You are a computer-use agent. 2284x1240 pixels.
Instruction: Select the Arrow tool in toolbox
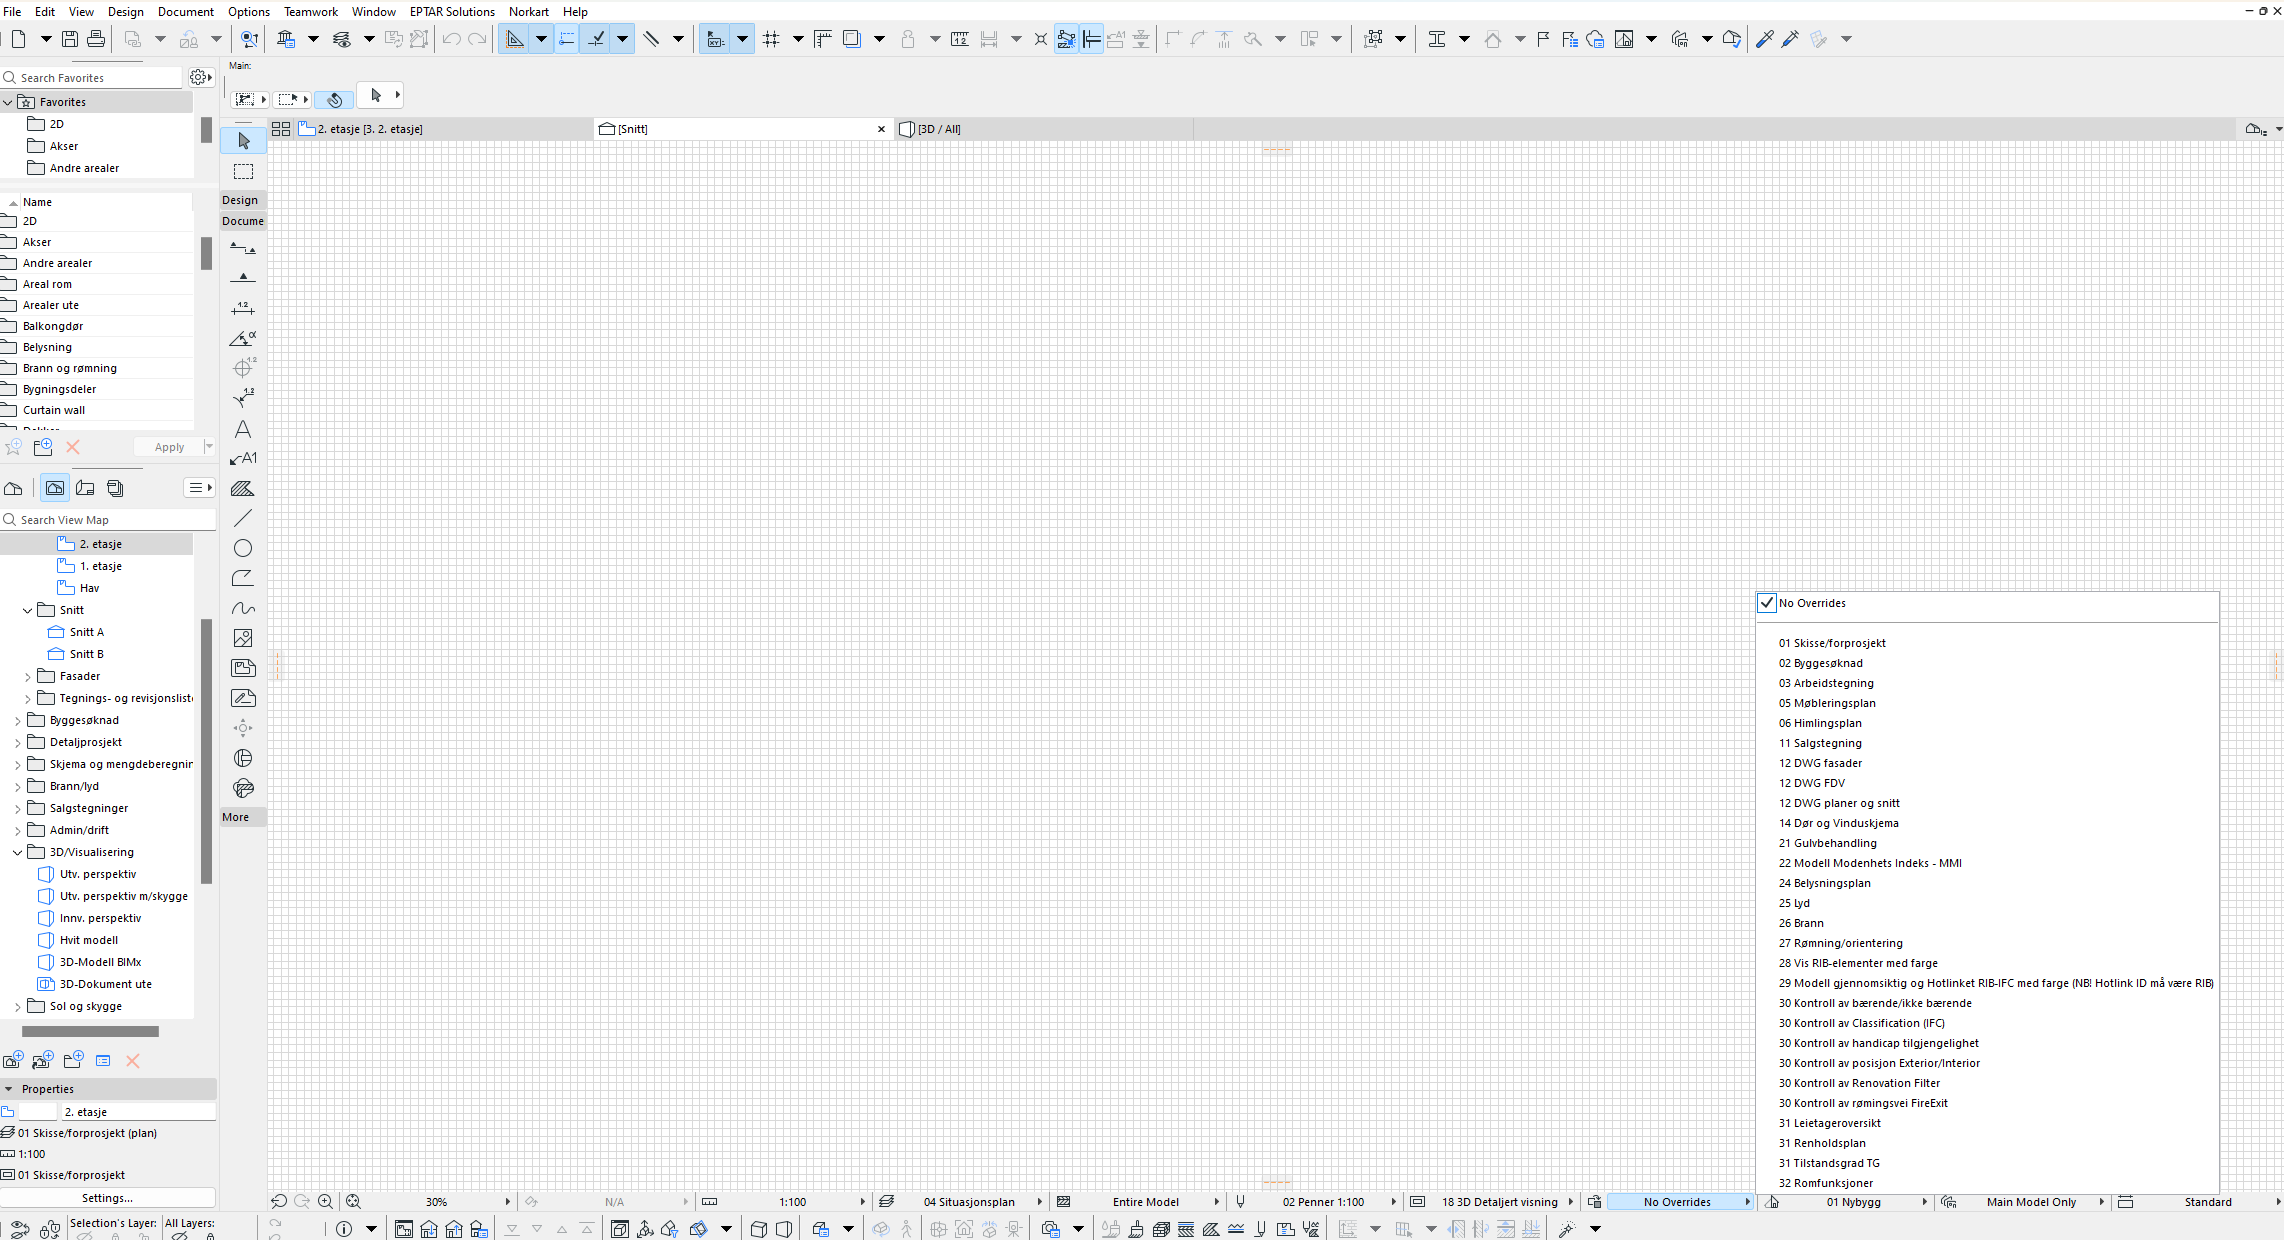243,141
